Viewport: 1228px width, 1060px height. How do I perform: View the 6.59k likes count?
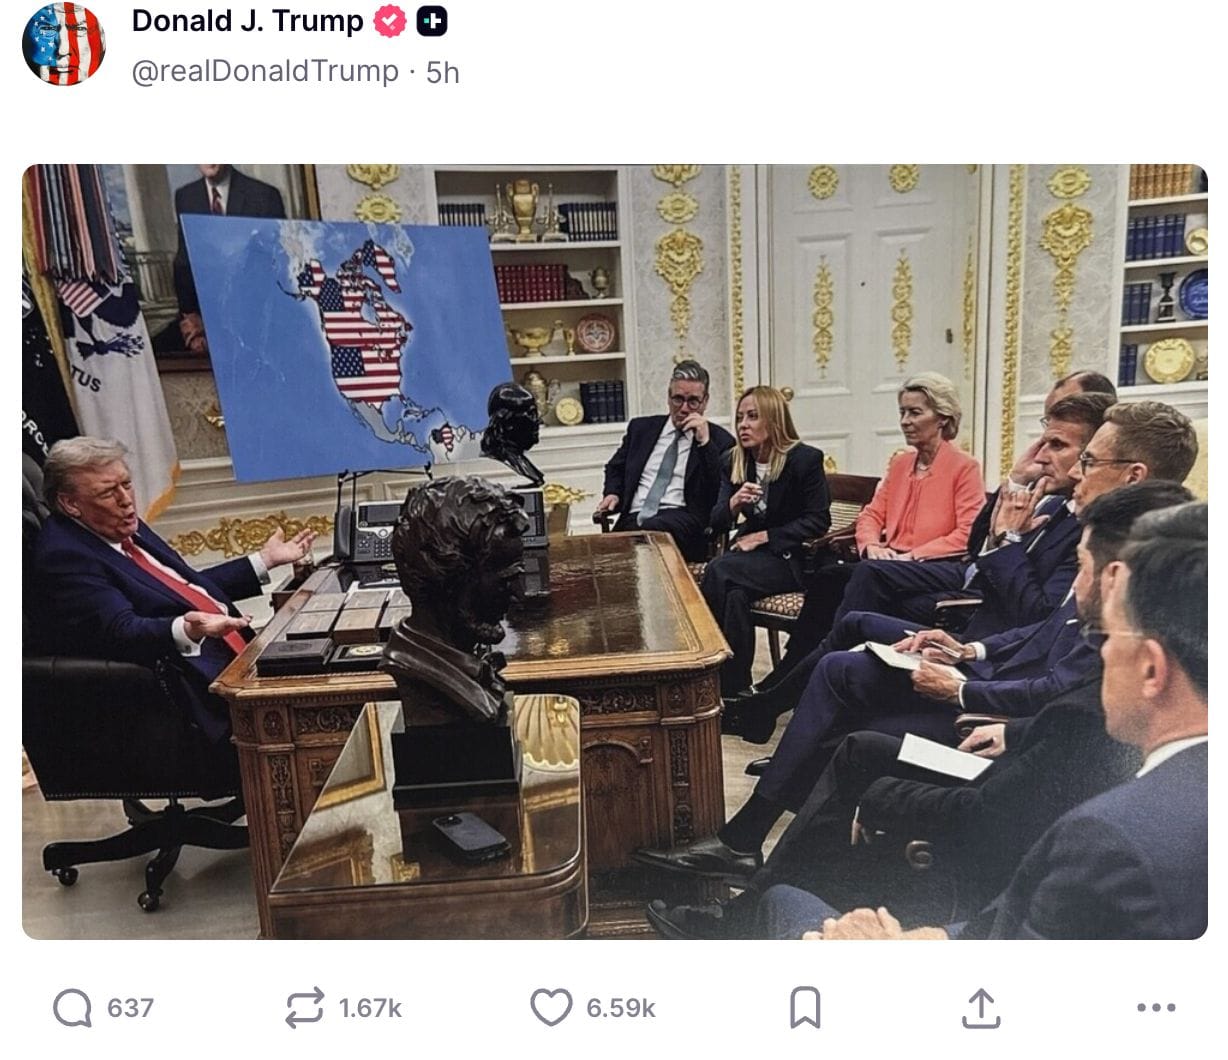621,1008
